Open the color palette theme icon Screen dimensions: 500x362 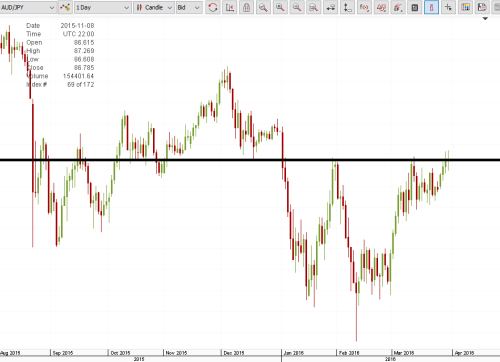(465, 7)
